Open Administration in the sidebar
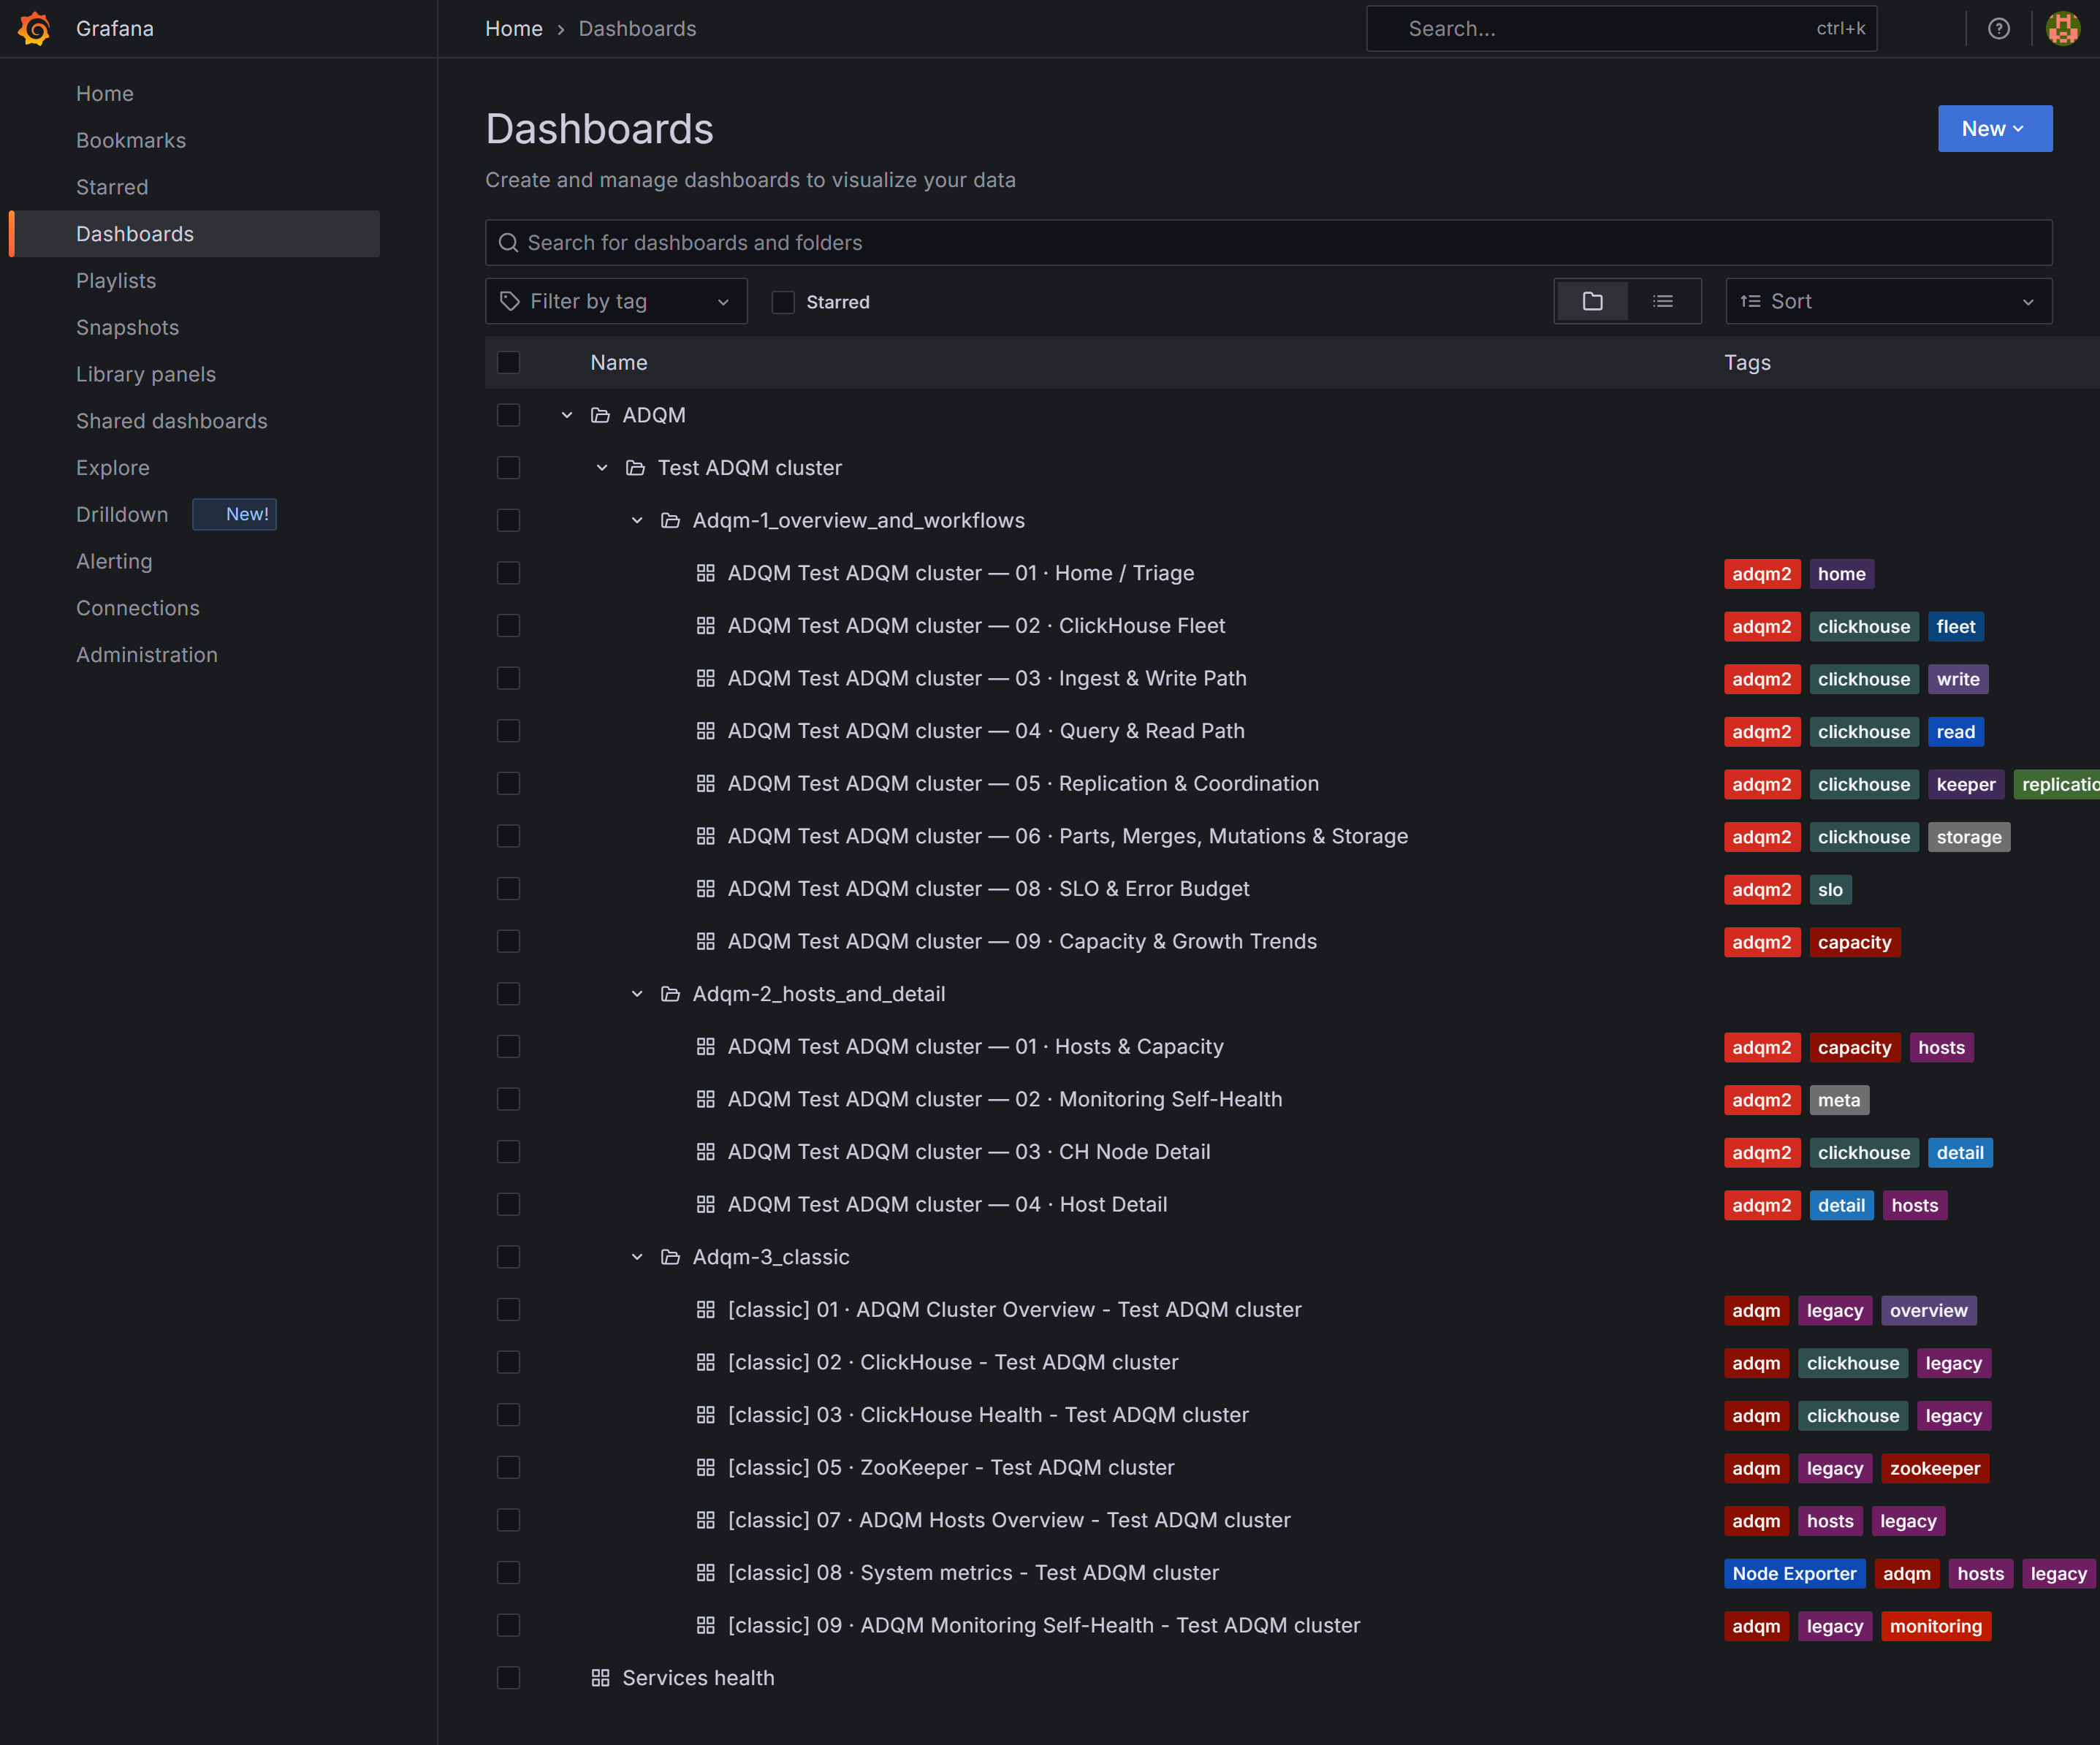Screen dimensions: 2100x1745 (x=147, y=655)
